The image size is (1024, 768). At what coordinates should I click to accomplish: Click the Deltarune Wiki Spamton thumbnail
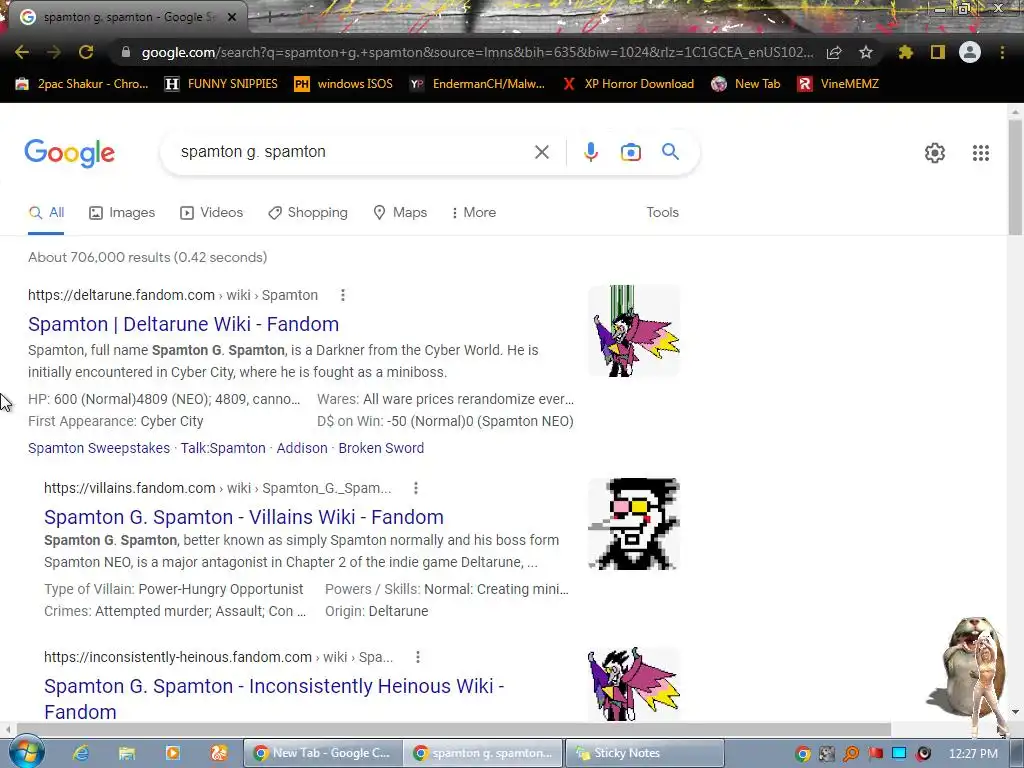(x=634, y=331)
